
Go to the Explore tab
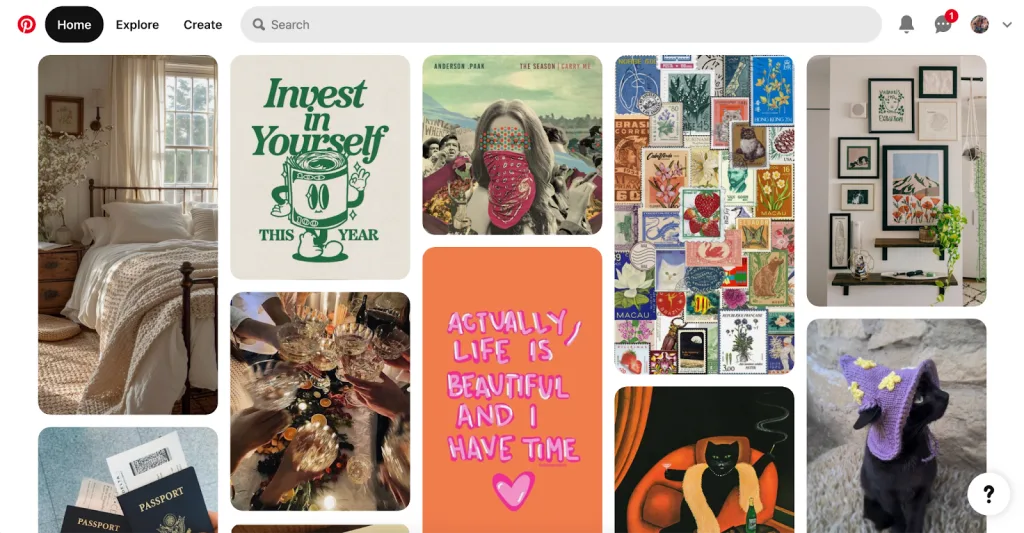[x=137, y=25]
